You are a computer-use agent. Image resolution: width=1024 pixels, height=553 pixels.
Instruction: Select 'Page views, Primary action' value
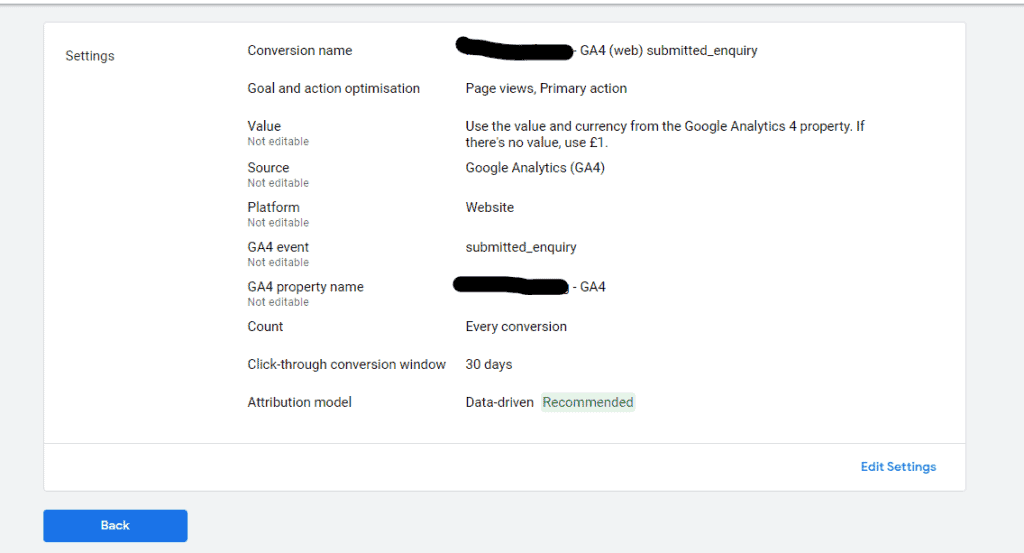546,88
